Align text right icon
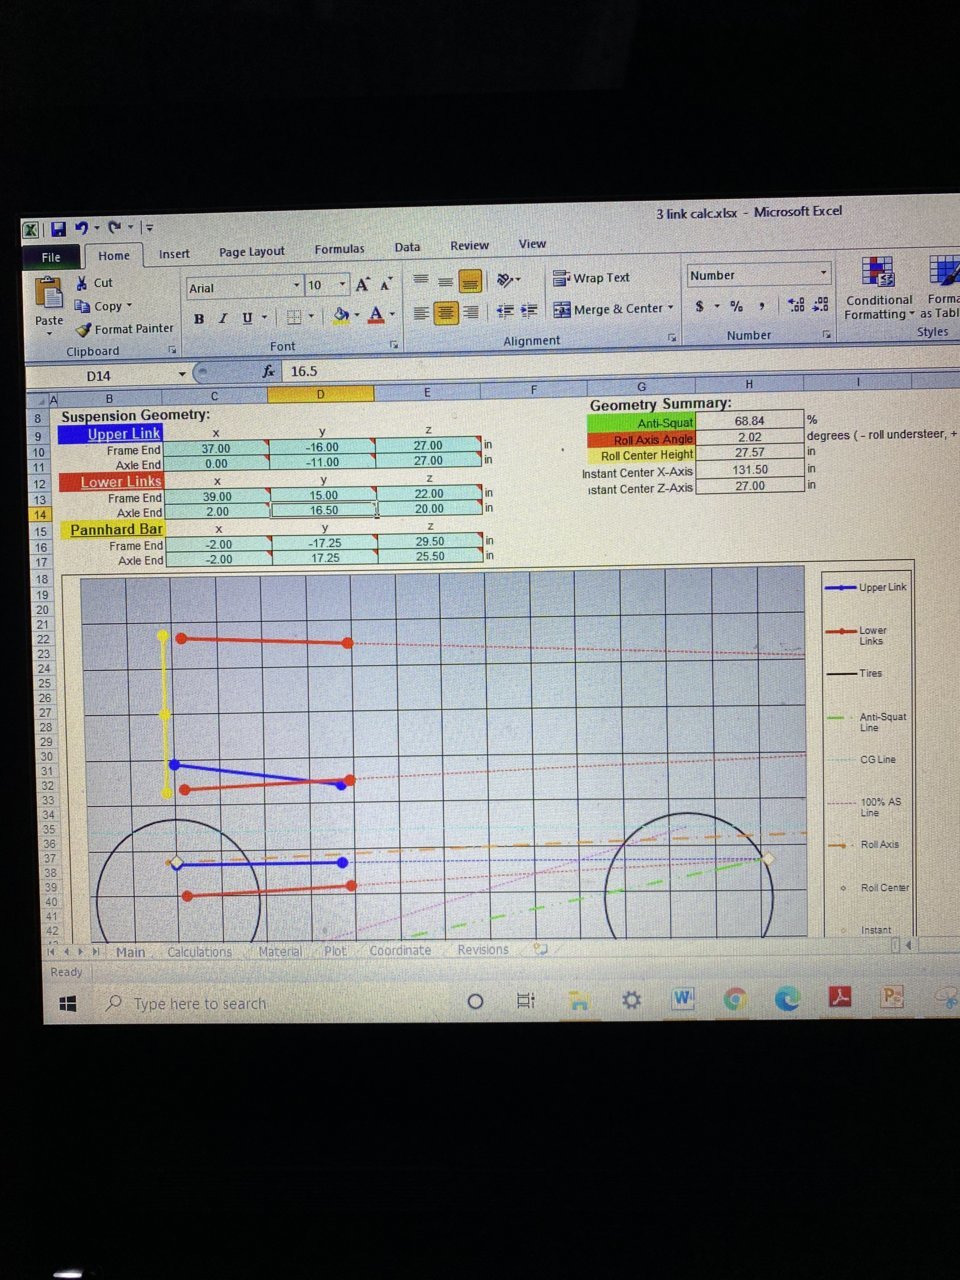The height and width of the screenshot is (1280, 960). pyautogui.click(x=470, y=312)
